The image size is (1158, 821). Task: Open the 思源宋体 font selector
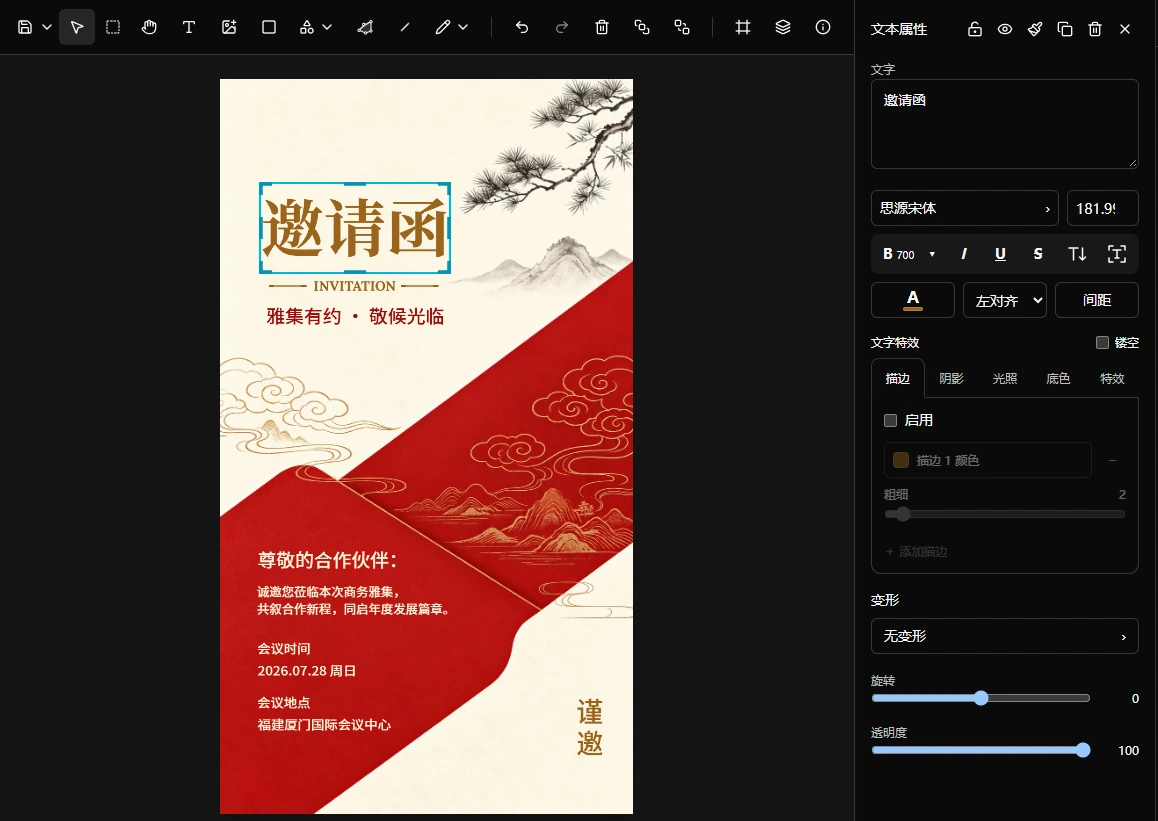[x=965, y=208]
